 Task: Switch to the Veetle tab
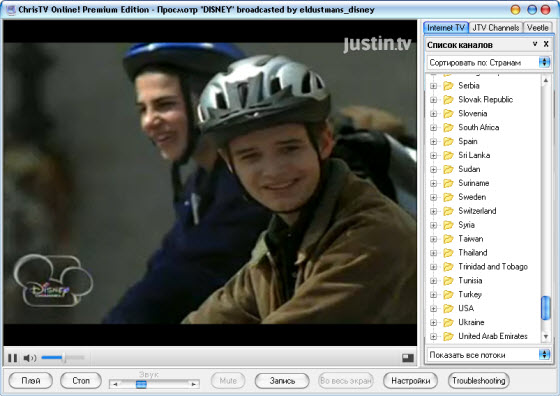538,28
